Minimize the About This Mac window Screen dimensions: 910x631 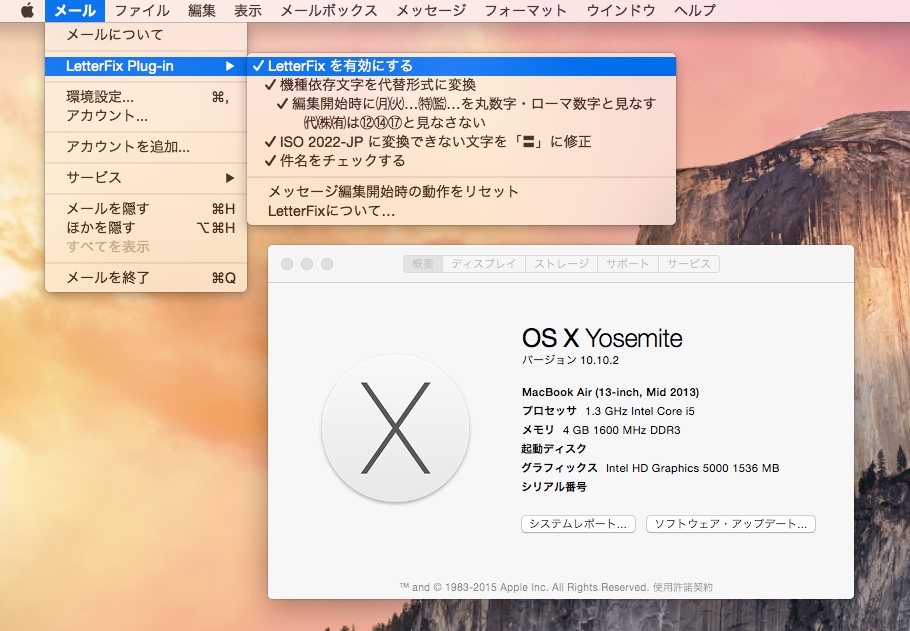click(307, 264)
